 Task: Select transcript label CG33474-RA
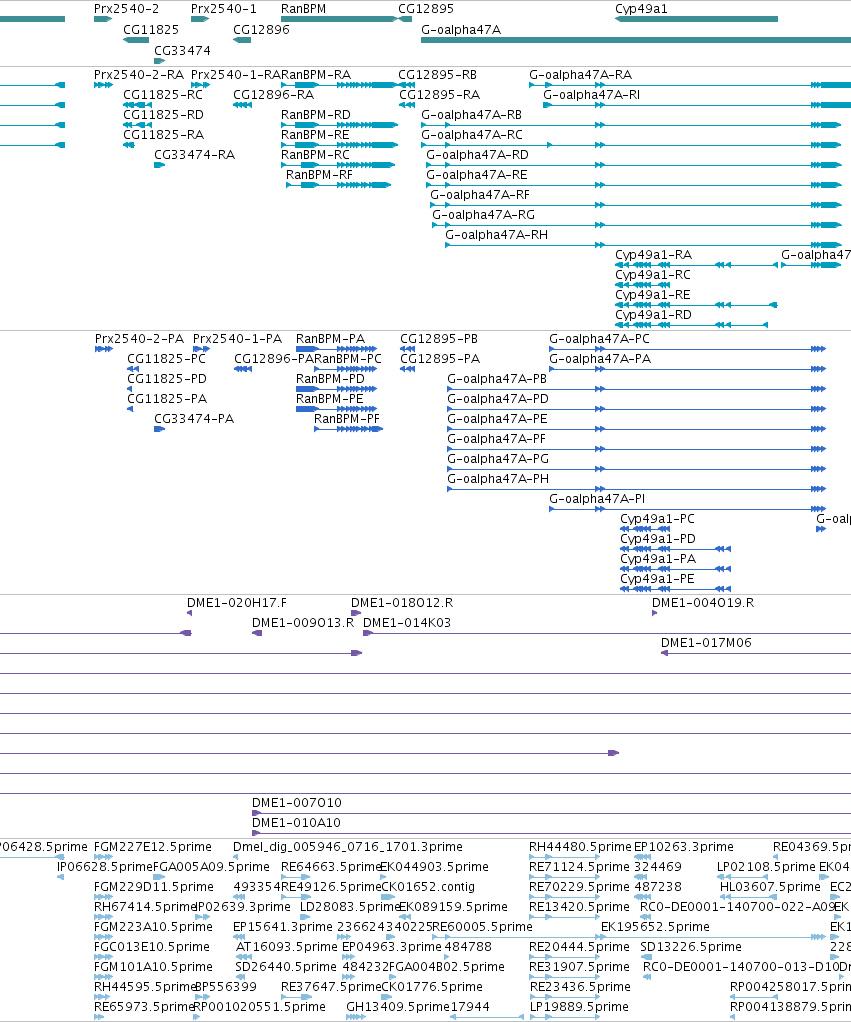tap(195, 155)
